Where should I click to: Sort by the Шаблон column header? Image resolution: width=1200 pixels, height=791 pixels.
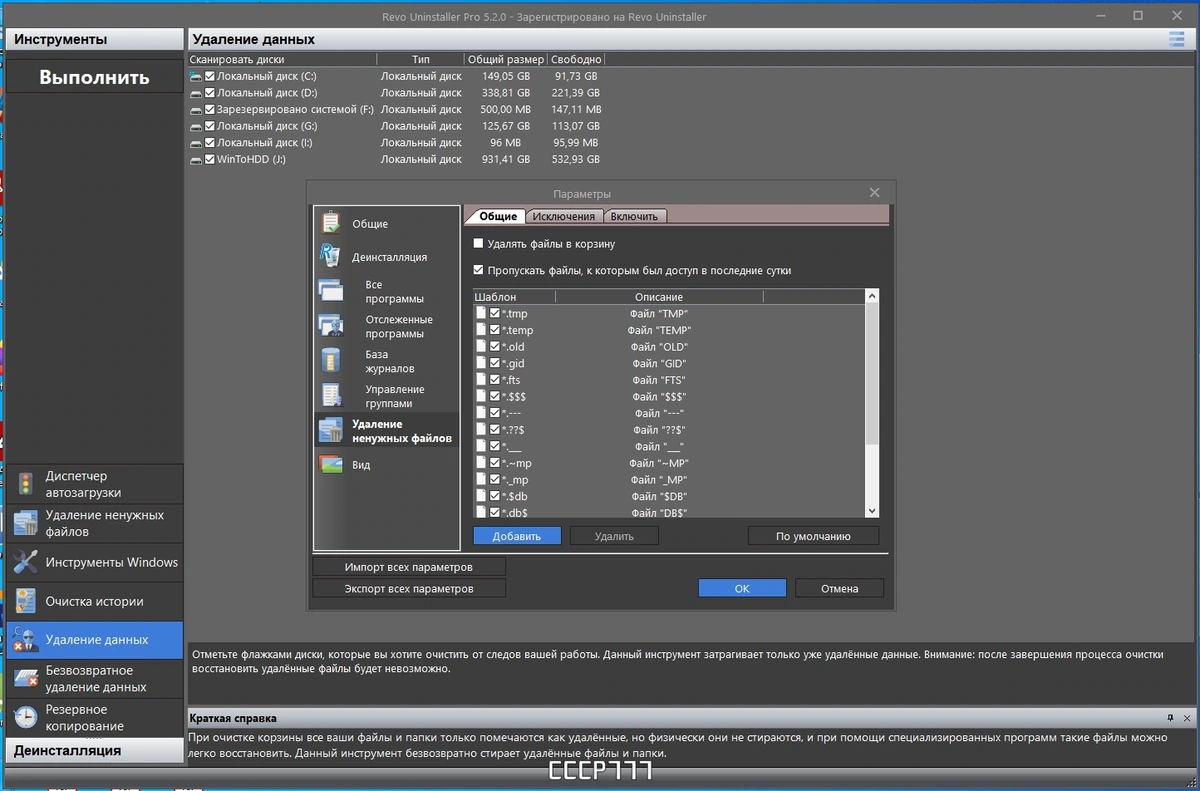514,297
